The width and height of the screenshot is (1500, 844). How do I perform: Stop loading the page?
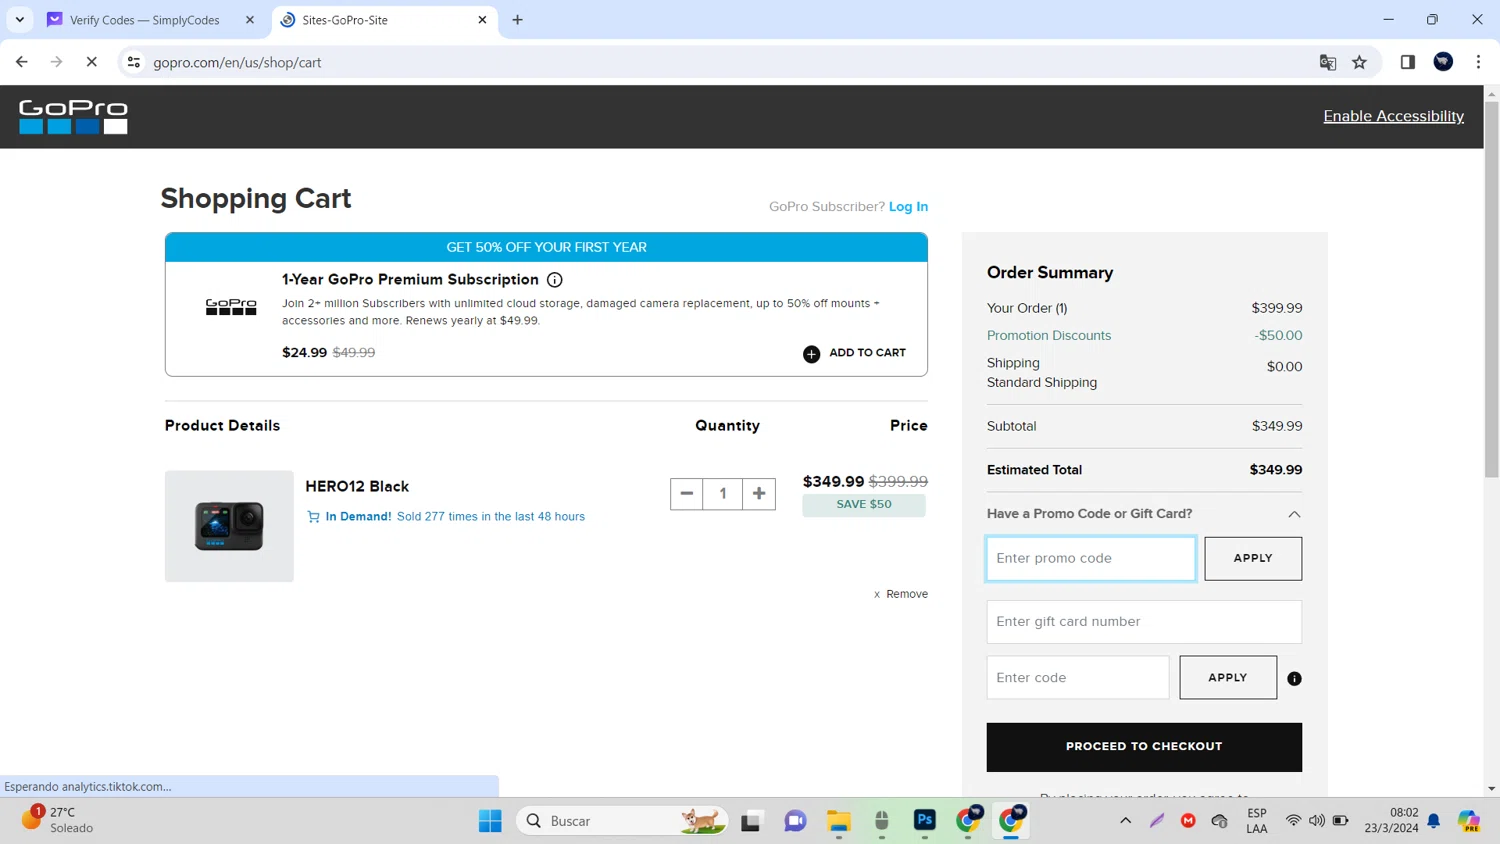pyautogui.click(x=91, y=62)
